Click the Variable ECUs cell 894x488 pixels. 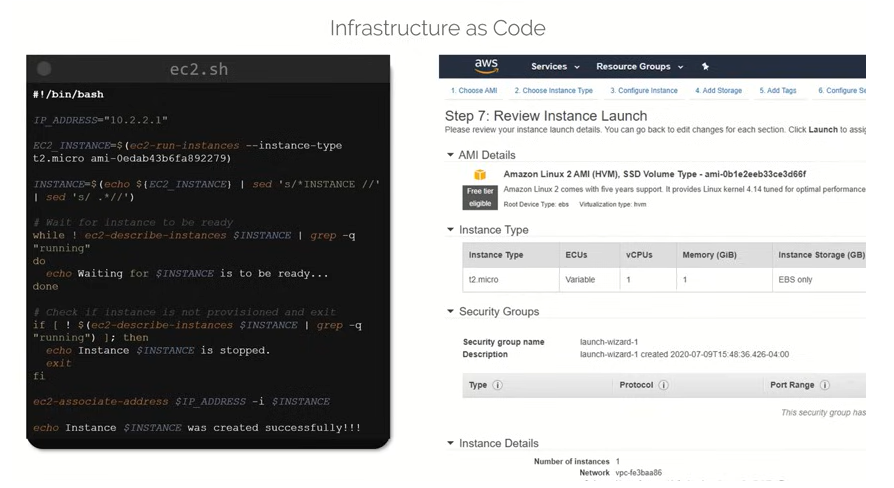tap(580, 280)
